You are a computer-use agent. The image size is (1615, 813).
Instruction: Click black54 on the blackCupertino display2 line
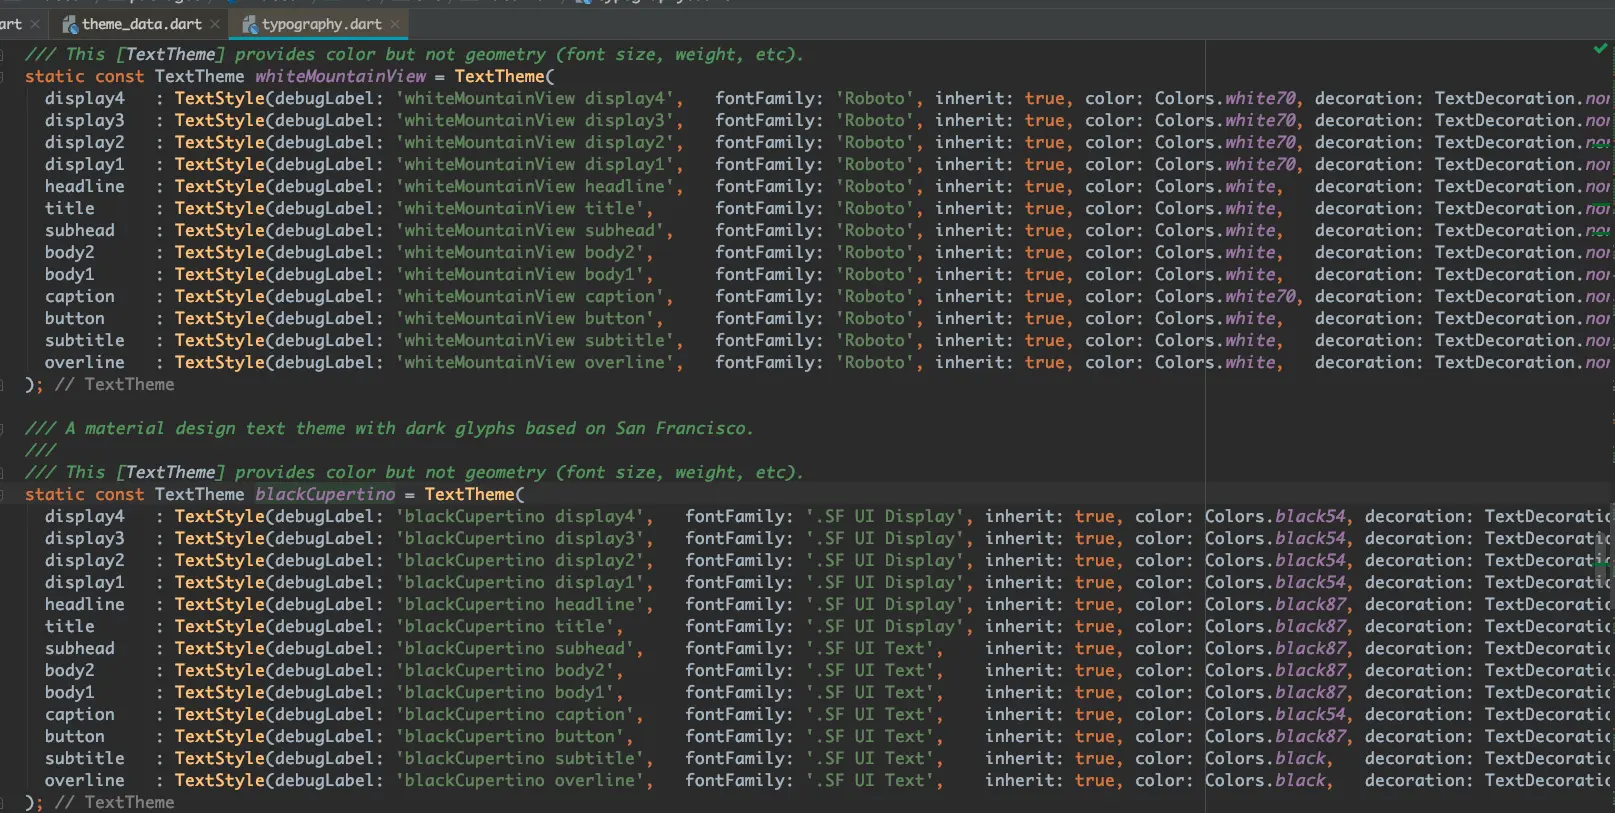[1310, 561]
